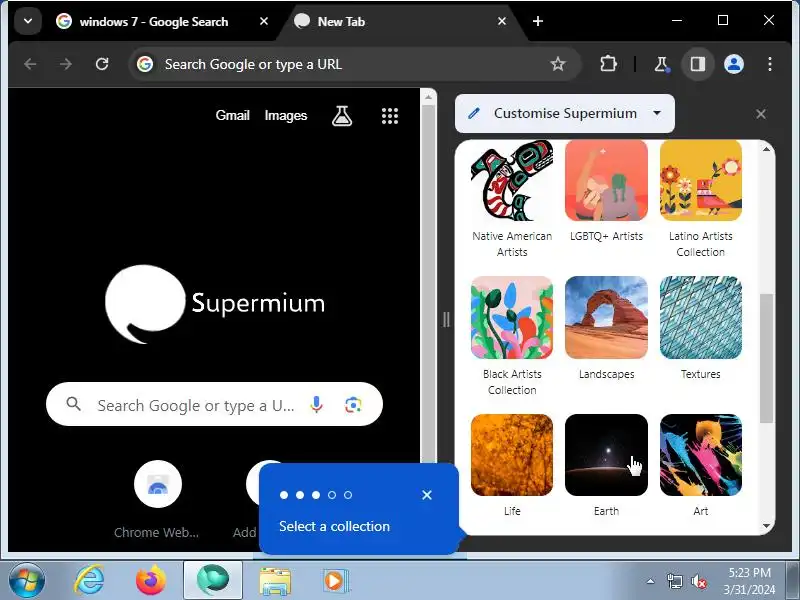Click the muted volume tray icon

coord(698,581)
